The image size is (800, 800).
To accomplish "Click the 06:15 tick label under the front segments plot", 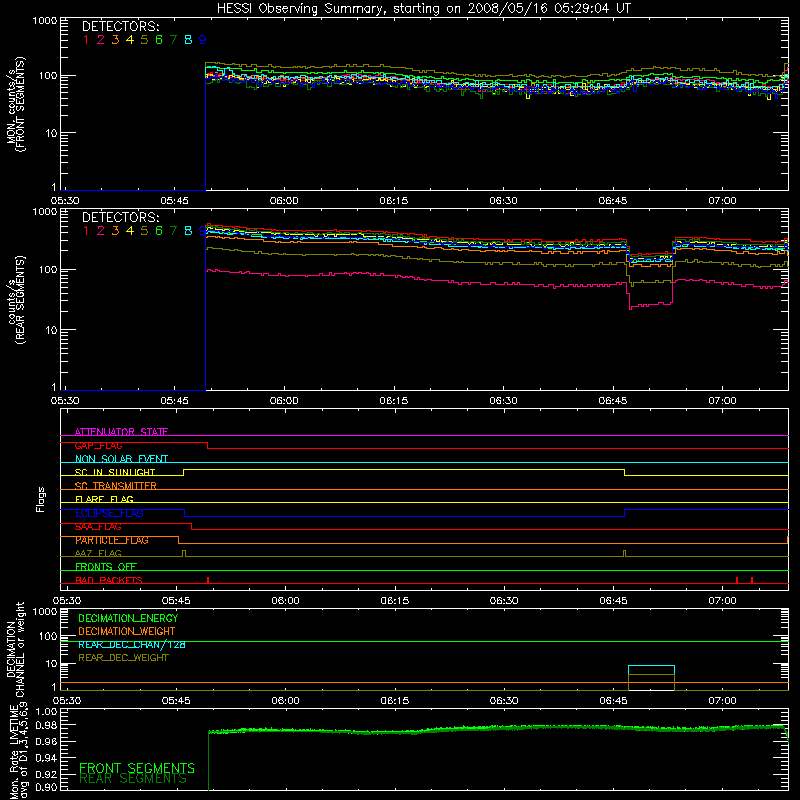I will tap(393, 201).
